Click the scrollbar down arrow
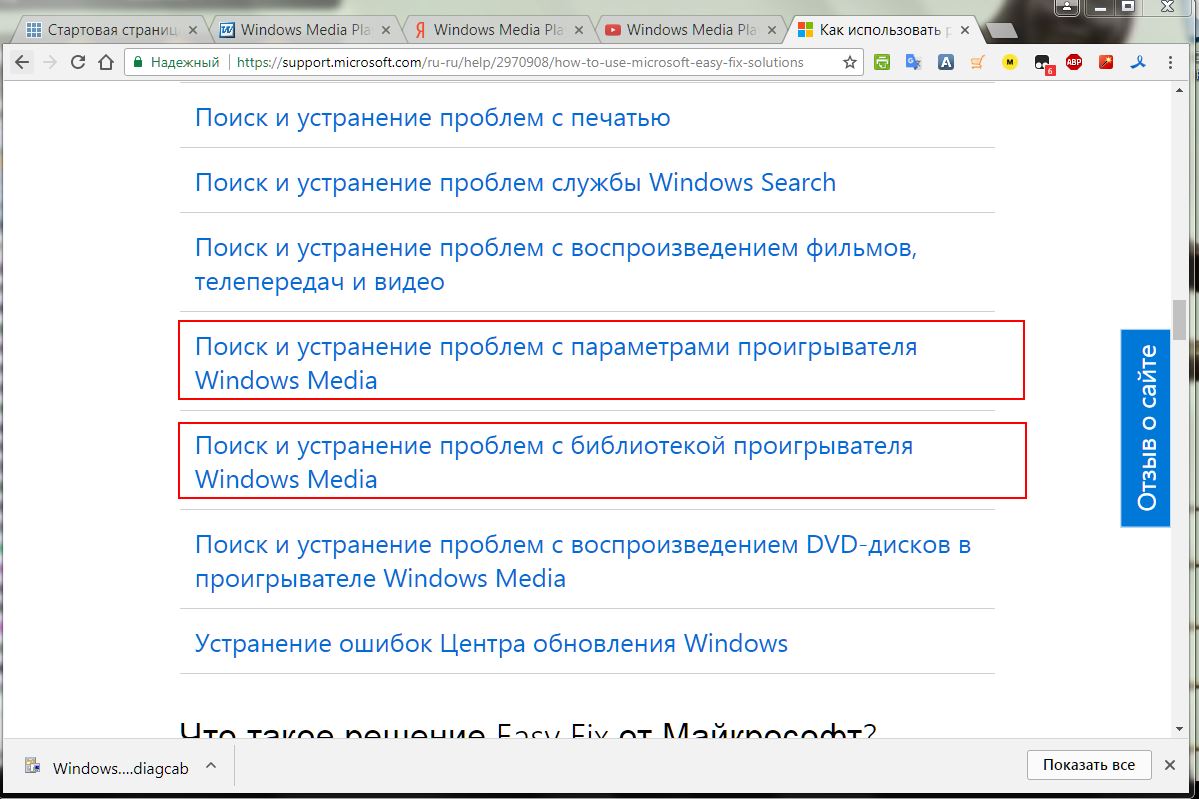 click(x=1179, y=729)
